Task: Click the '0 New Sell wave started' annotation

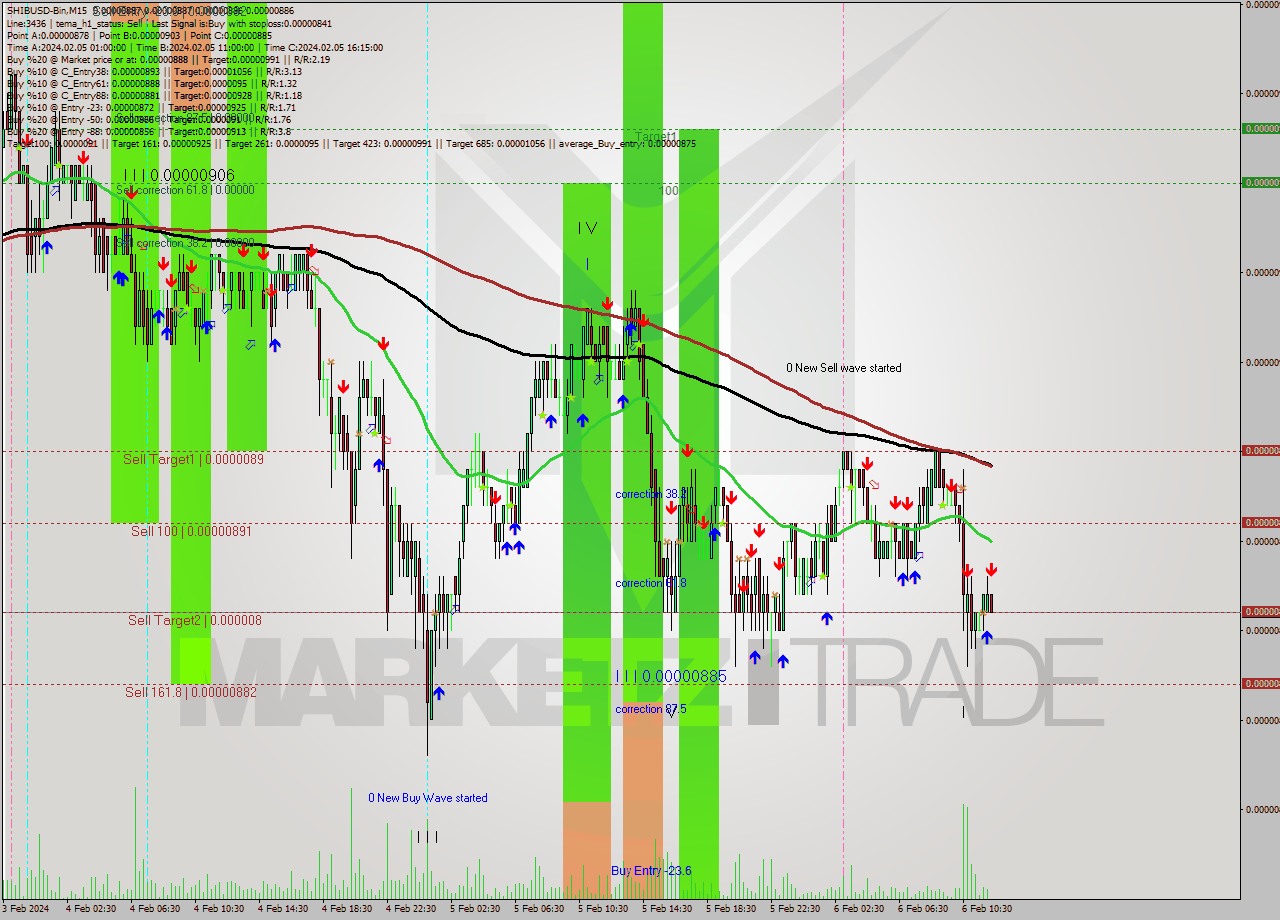Action: click(x=843, y=368)
